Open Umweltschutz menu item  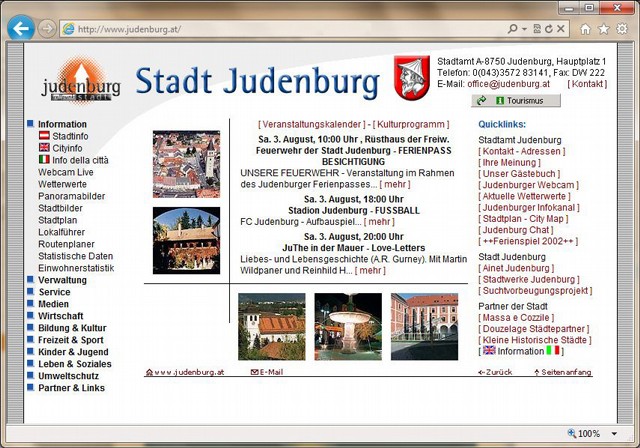click(x=63, y=376)
